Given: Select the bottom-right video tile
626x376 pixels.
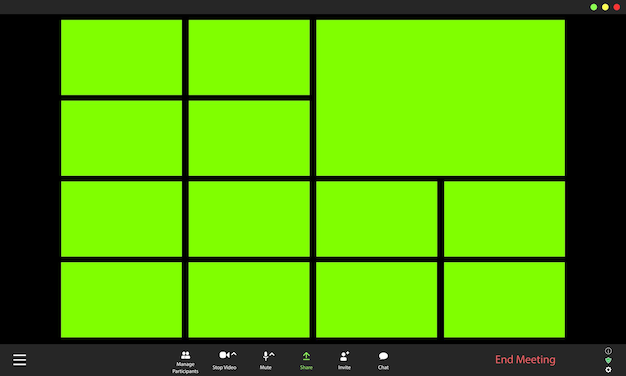Looking at the screenshot, I should pos(504,300).
